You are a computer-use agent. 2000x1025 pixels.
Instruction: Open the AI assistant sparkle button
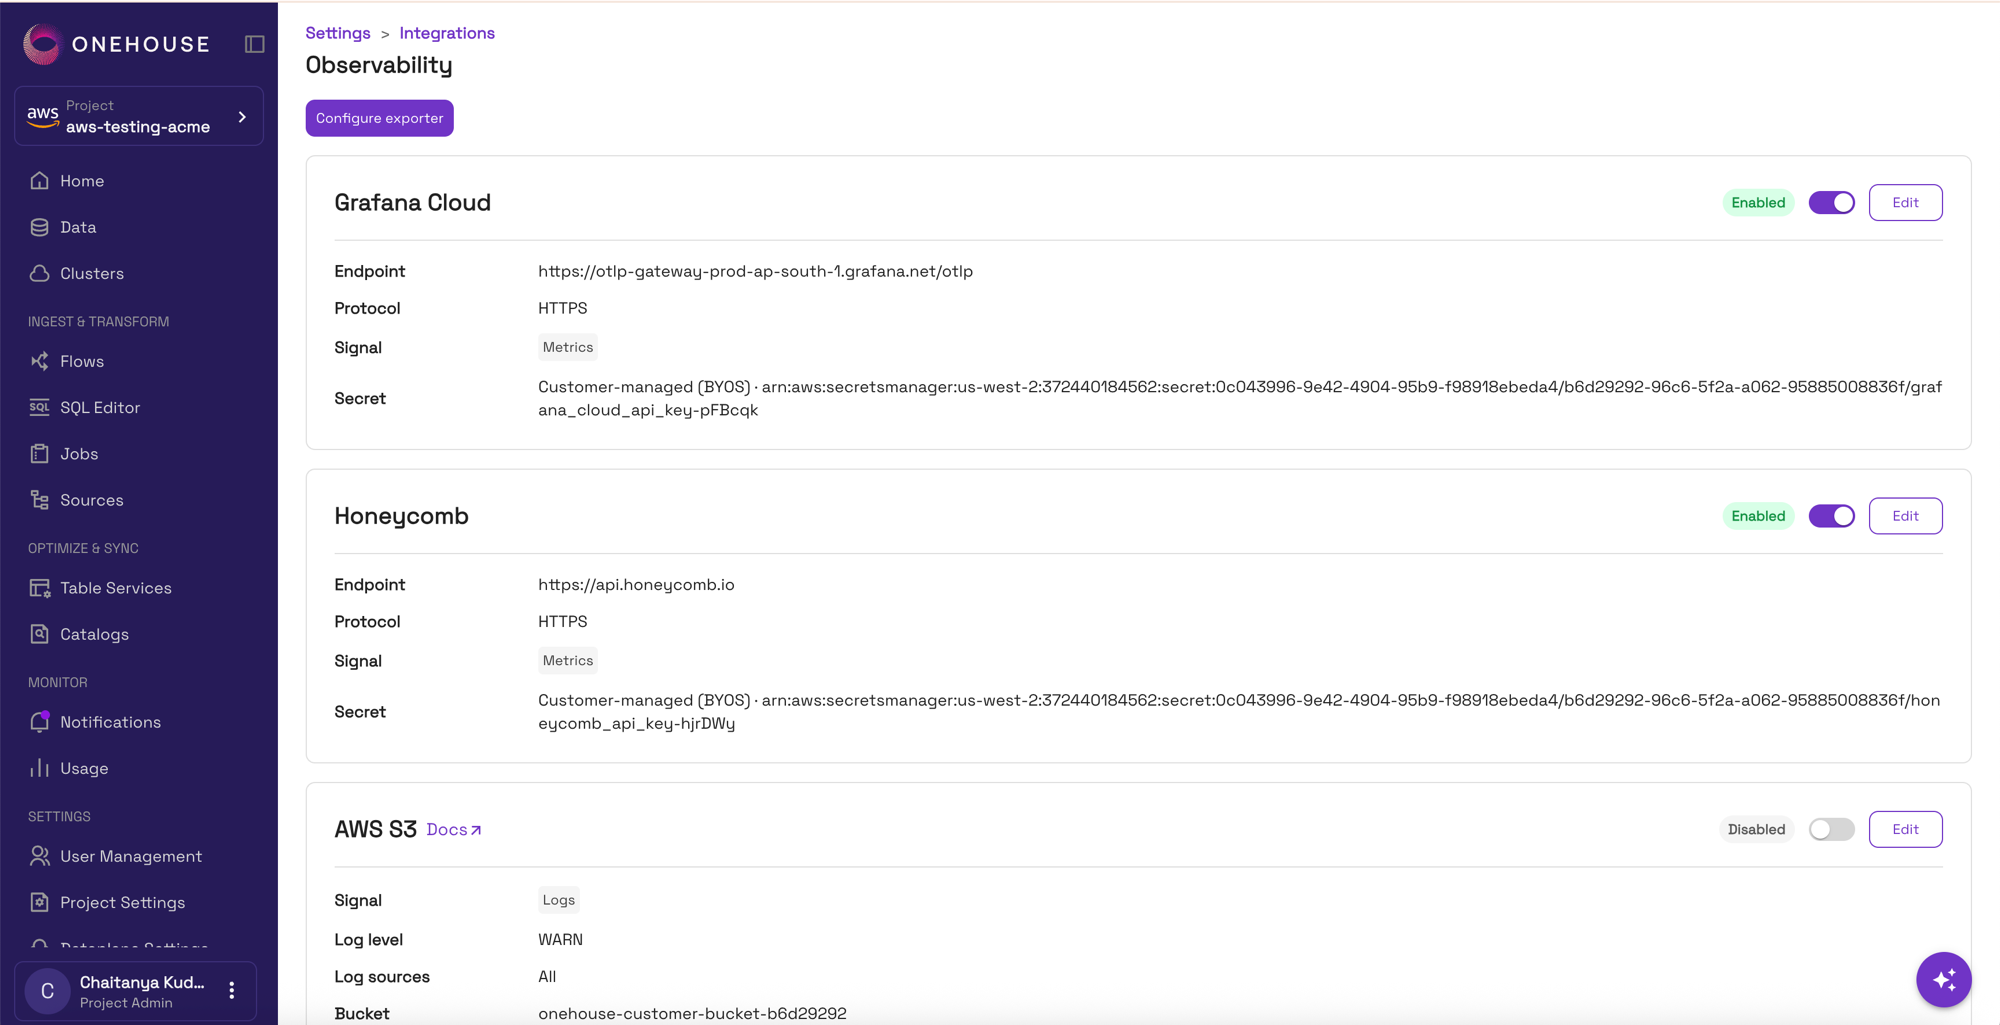click(x=1943, y=980)
